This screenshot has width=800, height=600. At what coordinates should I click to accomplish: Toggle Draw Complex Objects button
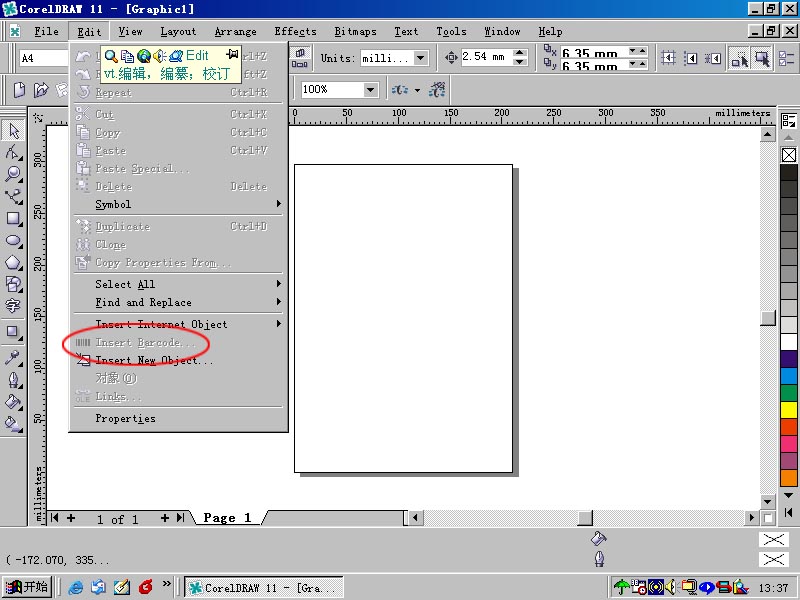pyautogui.click(x=740, y=58)
